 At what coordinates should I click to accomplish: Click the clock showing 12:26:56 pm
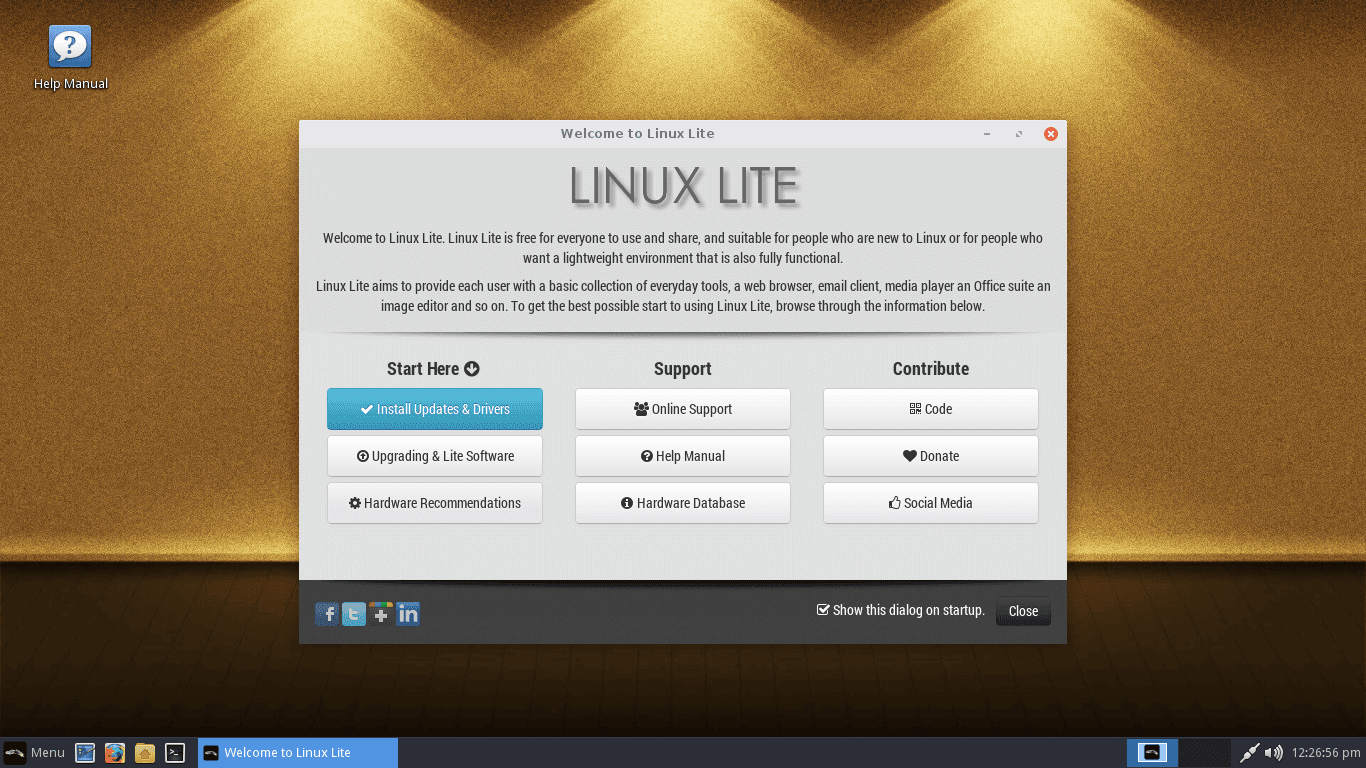(1326, 753)
